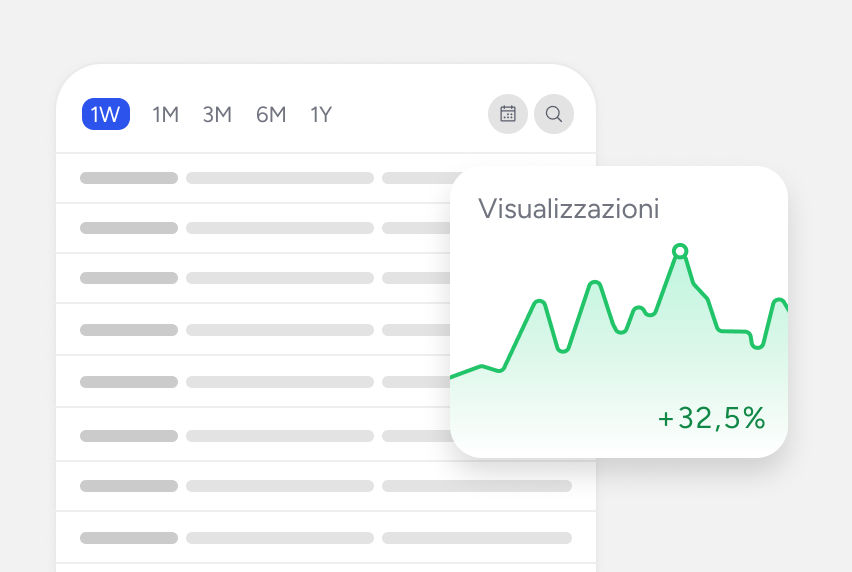Click the peak data point marker on chart
Viewport: 852px width, 572px height.
coord(680,251)
